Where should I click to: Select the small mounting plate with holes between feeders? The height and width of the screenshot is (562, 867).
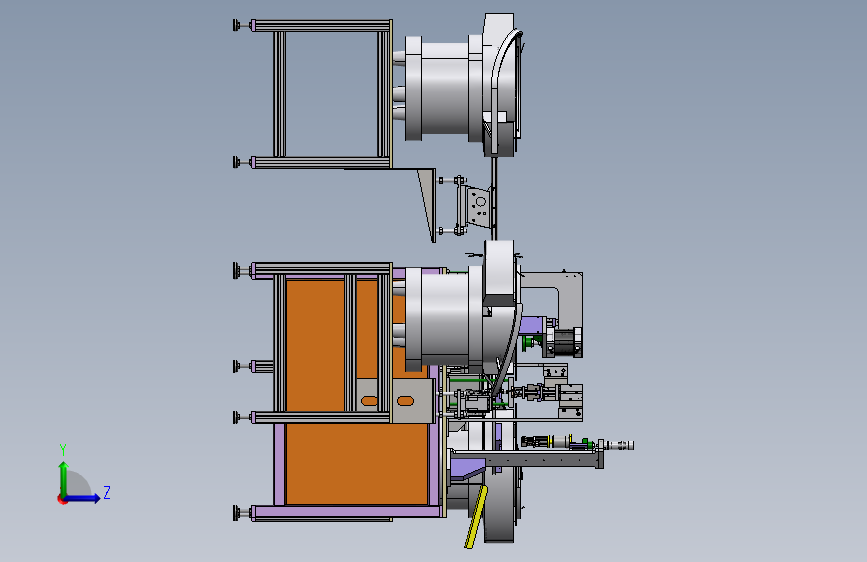[x=479, y=206]
